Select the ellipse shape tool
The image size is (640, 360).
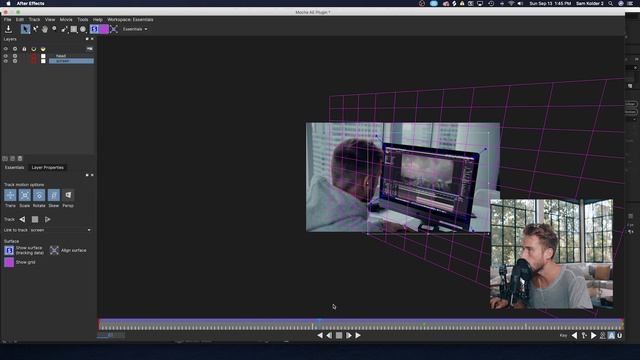[83, 29]
